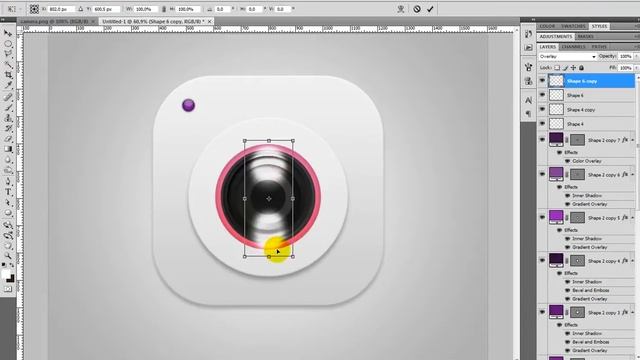640x360 pixels.
Task: Select the Dodge tool
Action: [x=8, y=171]
